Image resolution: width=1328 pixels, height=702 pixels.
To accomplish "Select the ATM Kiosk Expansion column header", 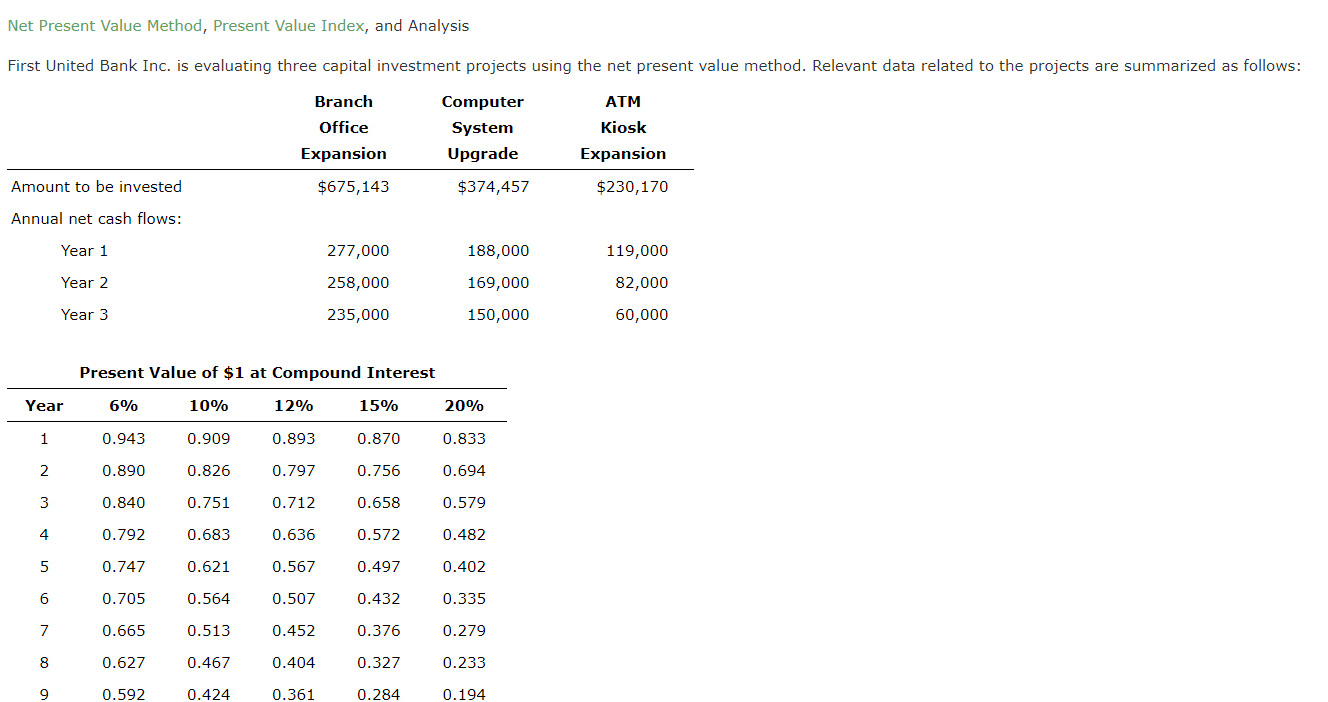I will (623, 127).
